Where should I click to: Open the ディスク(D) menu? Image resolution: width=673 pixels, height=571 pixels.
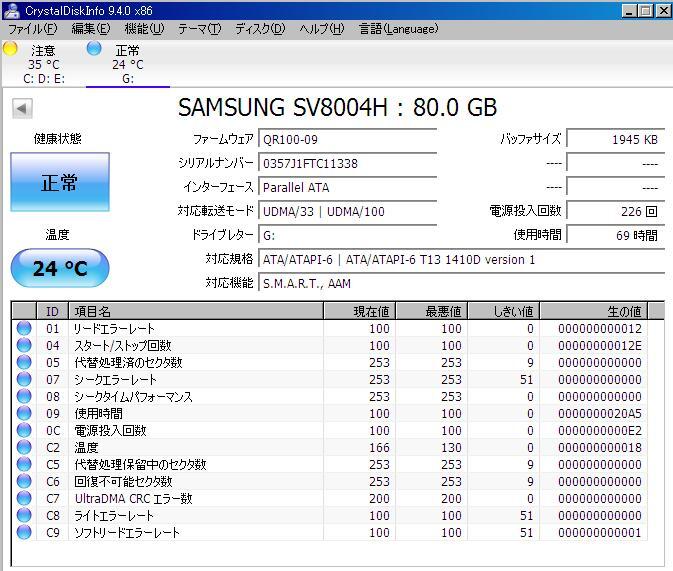(260, 29)
